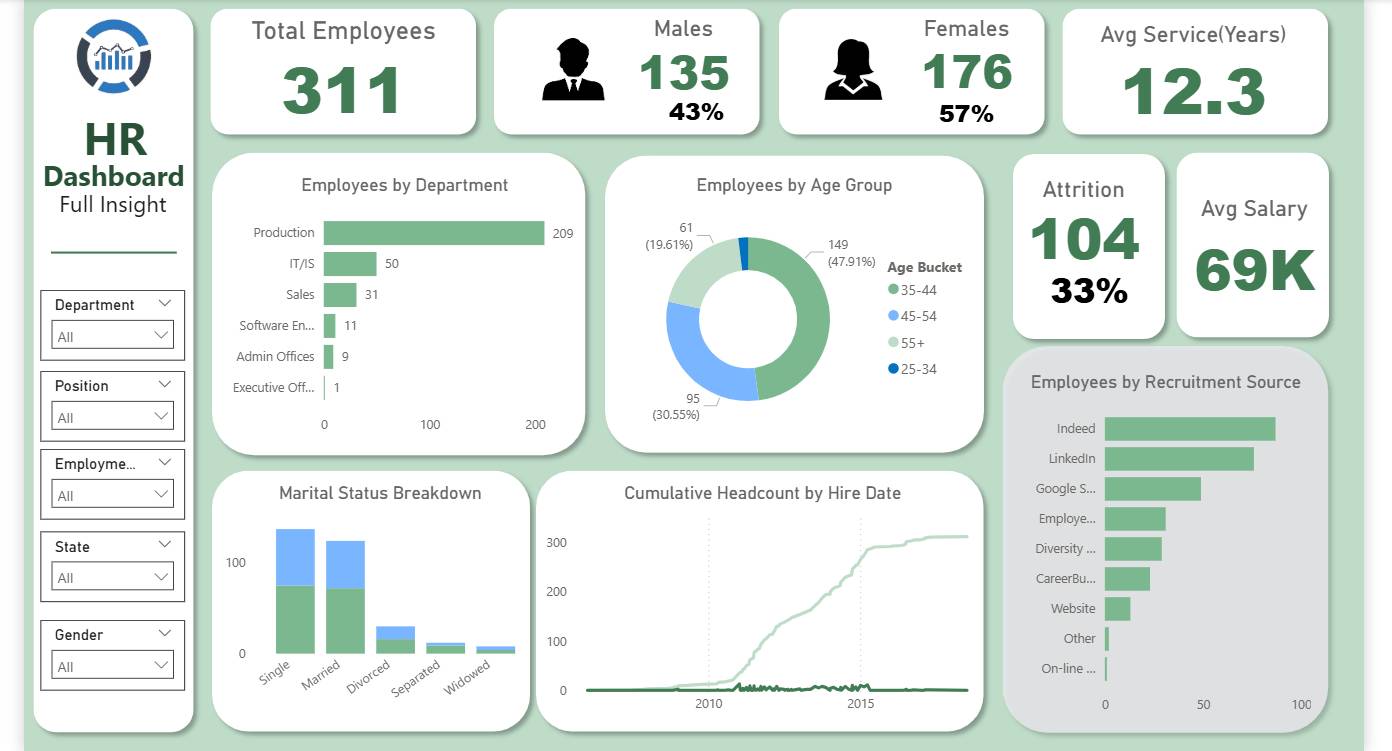Click the CareerBuilder recruitment source bar
1392x751 pixels.
(x=1127, y=579)
